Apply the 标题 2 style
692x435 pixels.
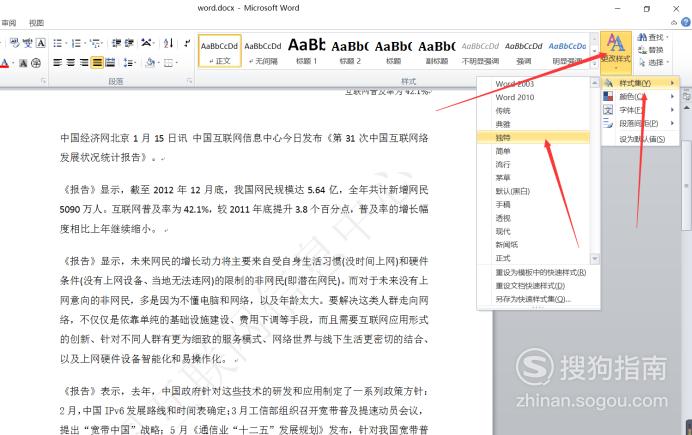pos(350,51)
